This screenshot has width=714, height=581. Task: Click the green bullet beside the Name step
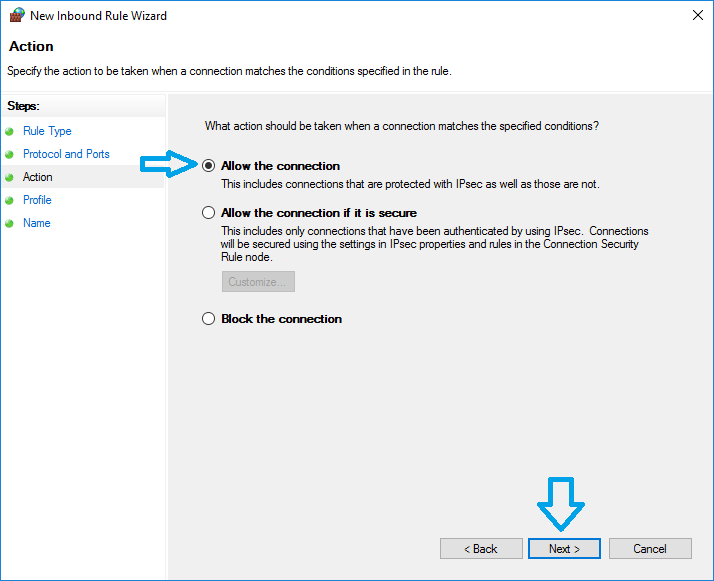pyautogui.click(x=10, y=223)
